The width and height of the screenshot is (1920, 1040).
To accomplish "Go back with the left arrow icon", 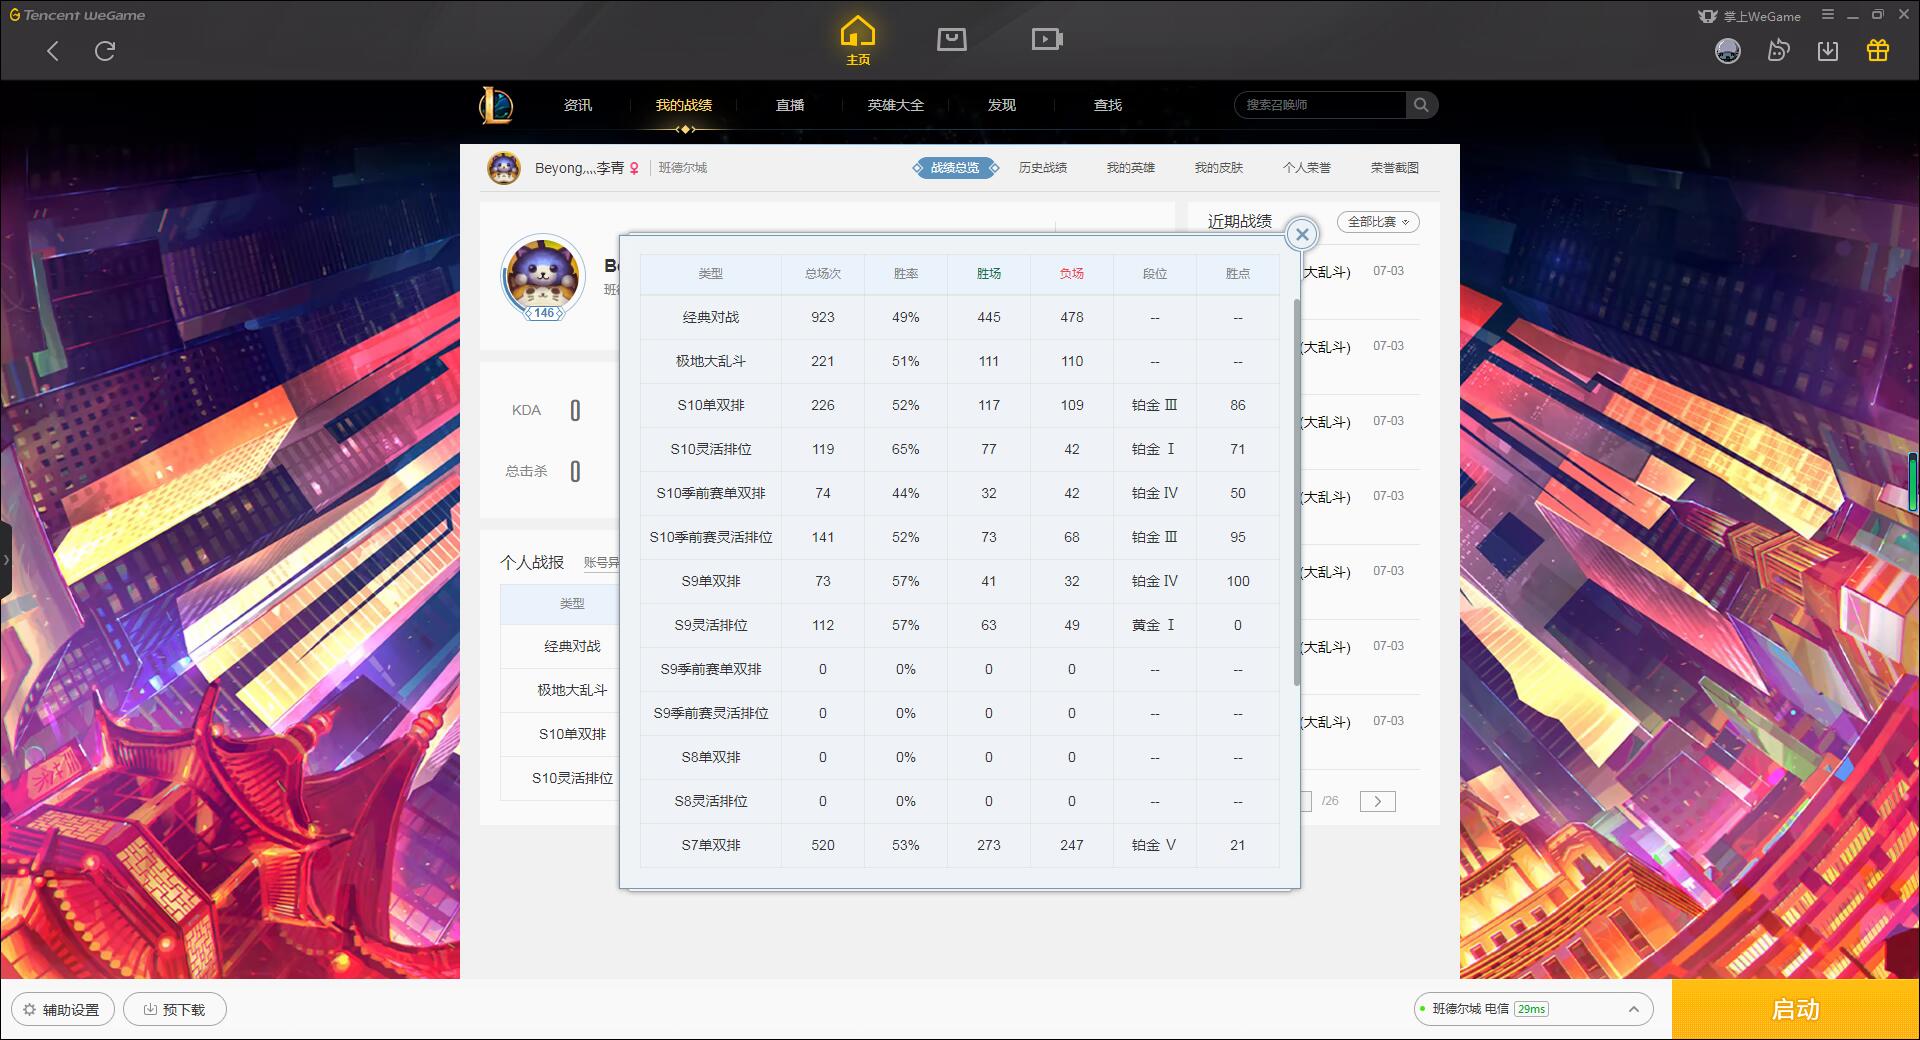I will coord(53,51).
